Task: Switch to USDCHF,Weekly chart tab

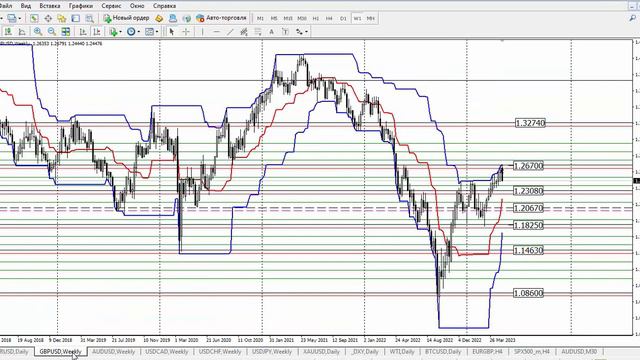Action: tap(220, 351)
